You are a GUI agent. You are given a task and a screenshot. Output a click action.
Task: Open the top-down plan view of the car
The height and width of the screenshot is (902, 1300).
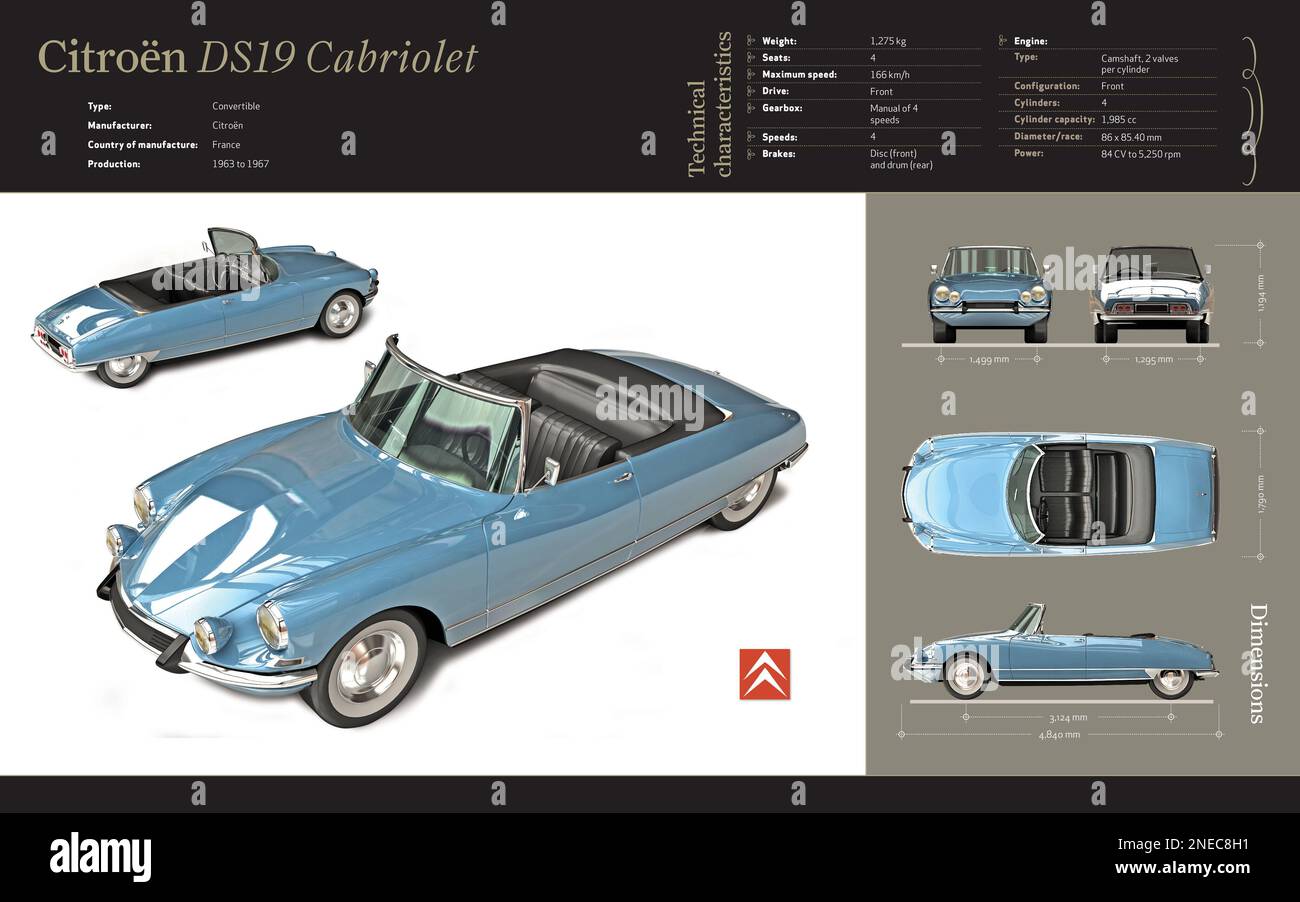tap(1059, 493)
